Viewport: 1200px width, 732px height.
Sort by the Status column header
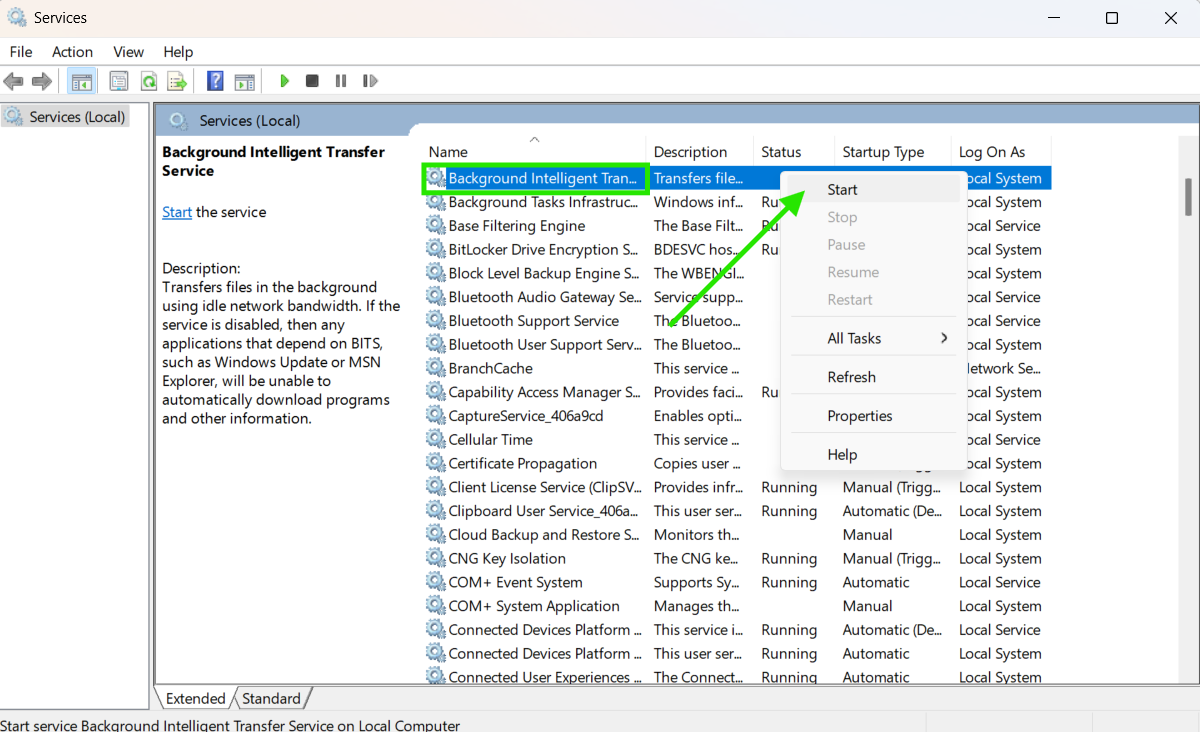(x=794, y=152)
